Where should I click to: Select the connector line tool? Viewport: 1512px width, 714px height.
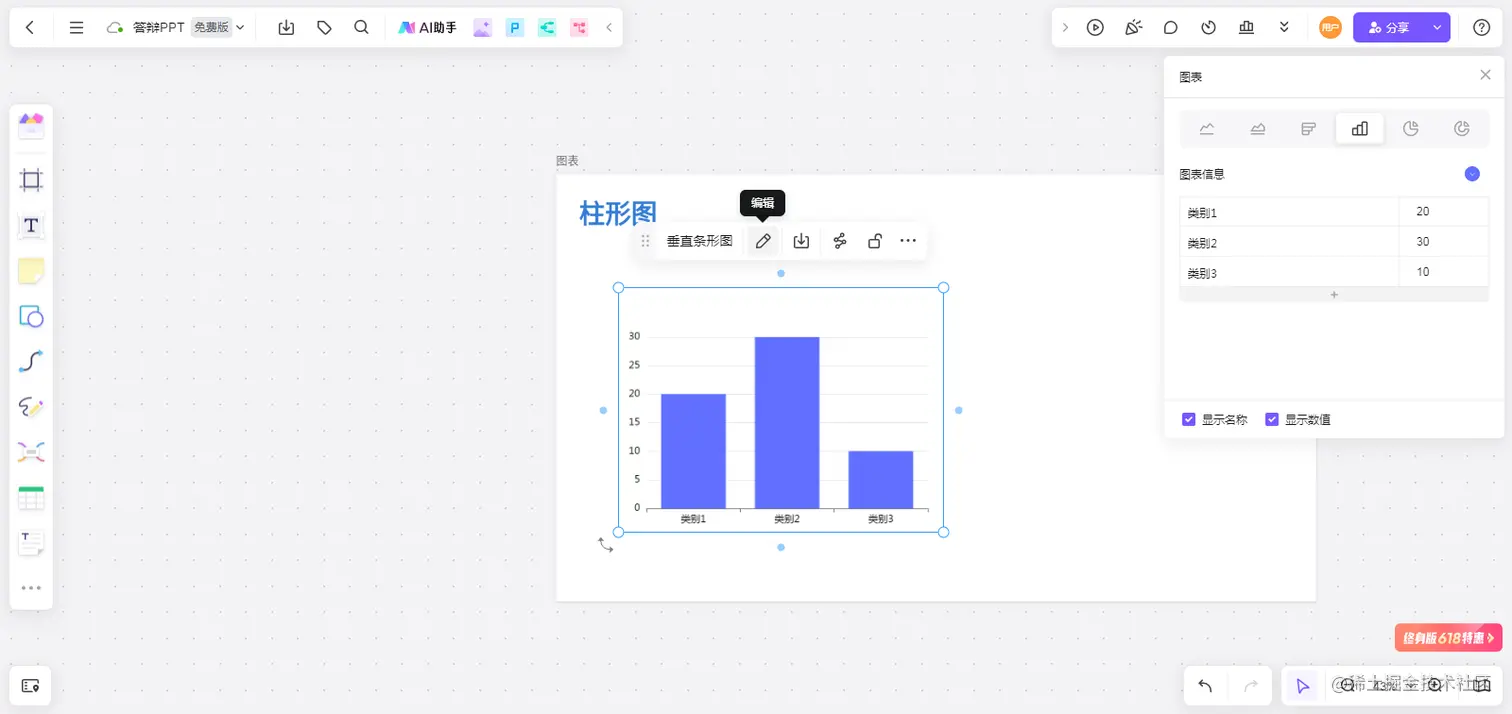pyautogui.click(x=31, y=362)
